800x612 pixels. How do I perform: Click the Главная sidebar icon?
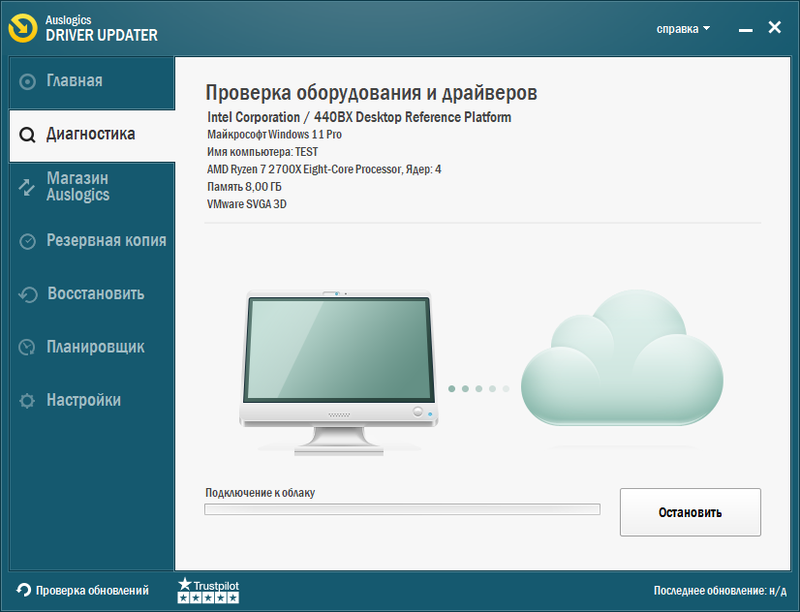pos(27,82)
